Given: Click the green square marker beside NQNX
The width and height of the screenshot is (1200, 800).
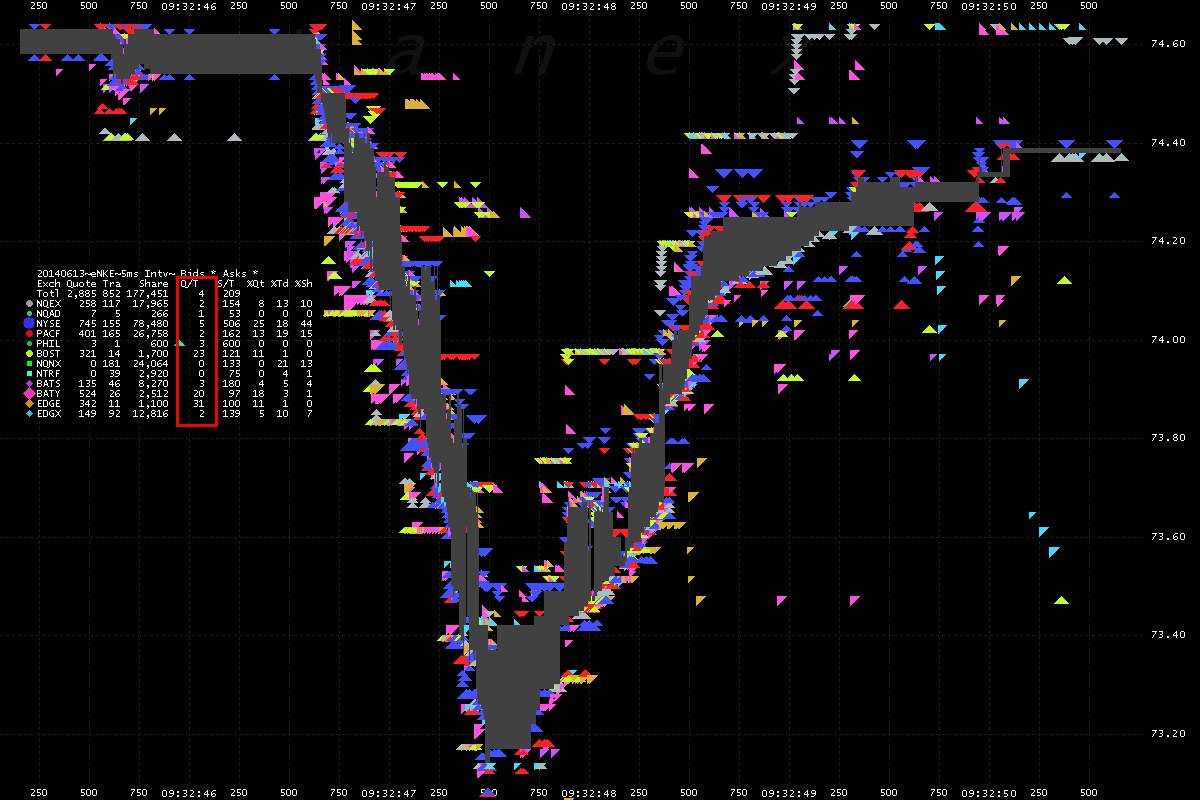Looking at the screenshot, I should tap(29, 363).
